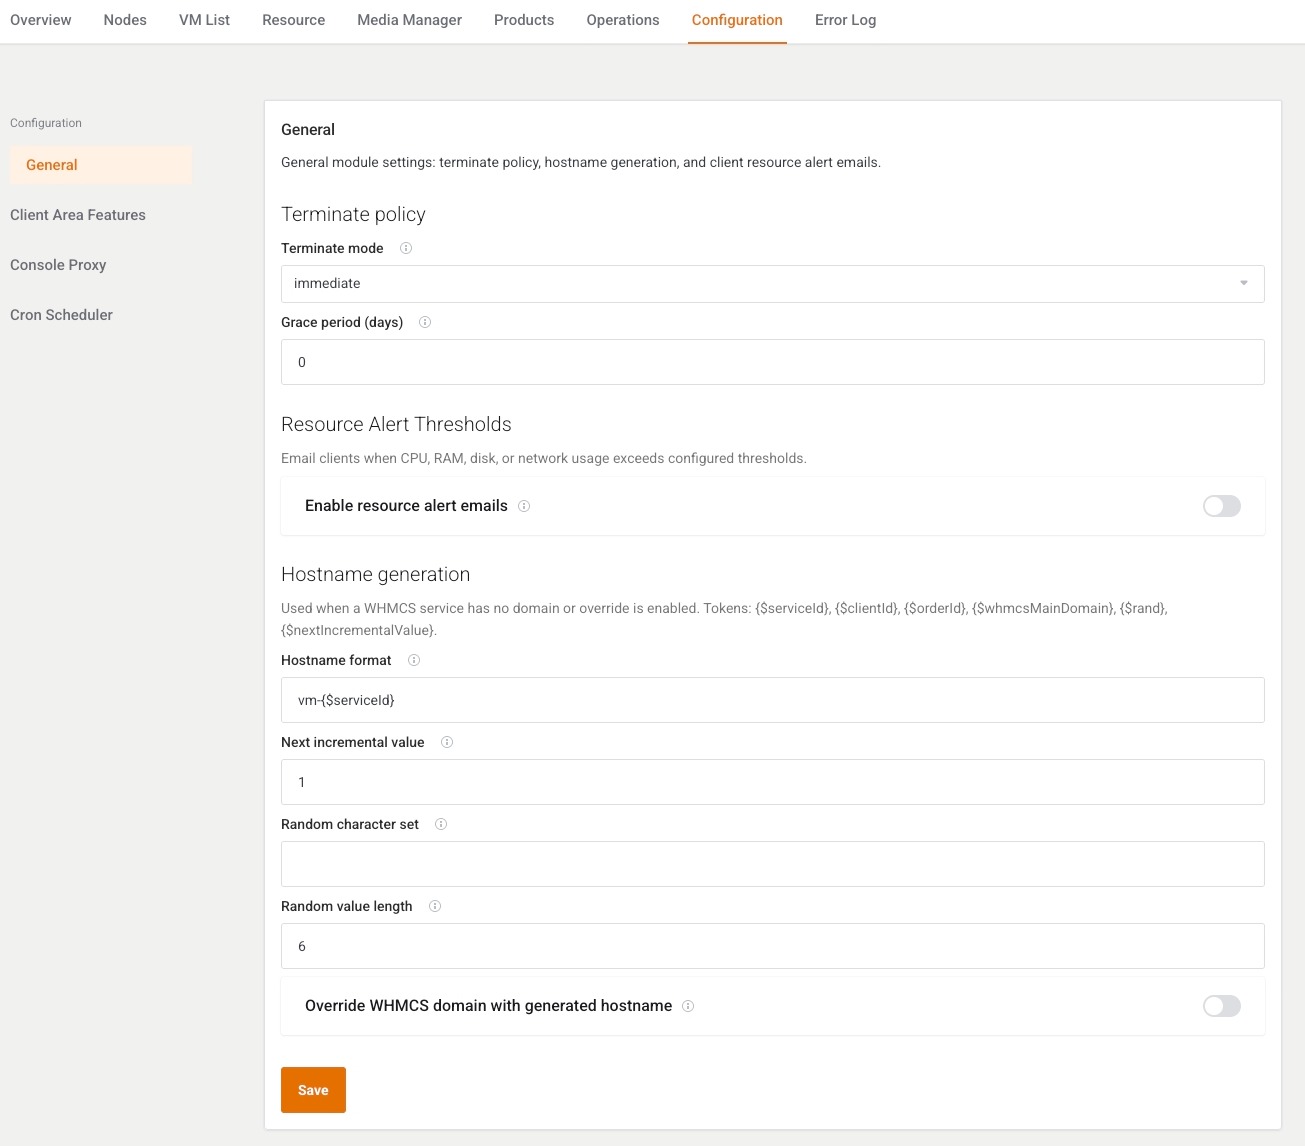Click info icon beside Hostname format
Viewport: 1305px width, 1146px height.
tap(414, 660)
